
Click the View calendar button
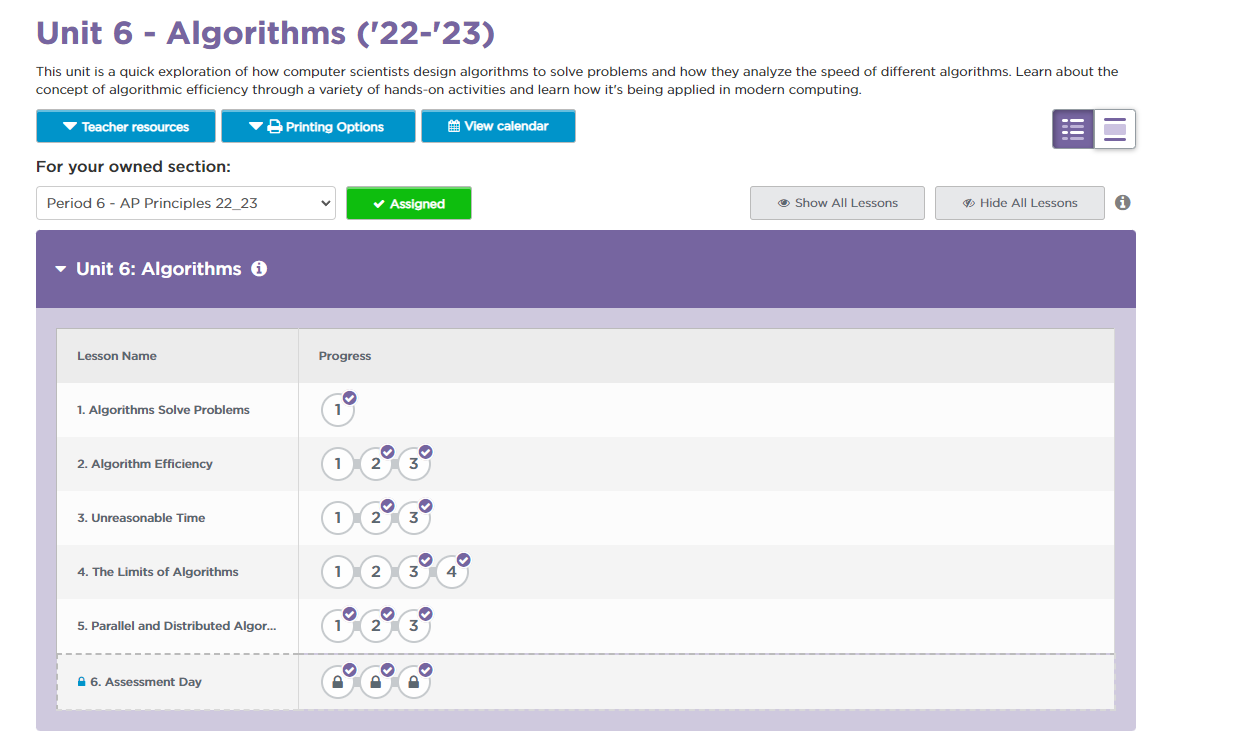tap(498, 127)
